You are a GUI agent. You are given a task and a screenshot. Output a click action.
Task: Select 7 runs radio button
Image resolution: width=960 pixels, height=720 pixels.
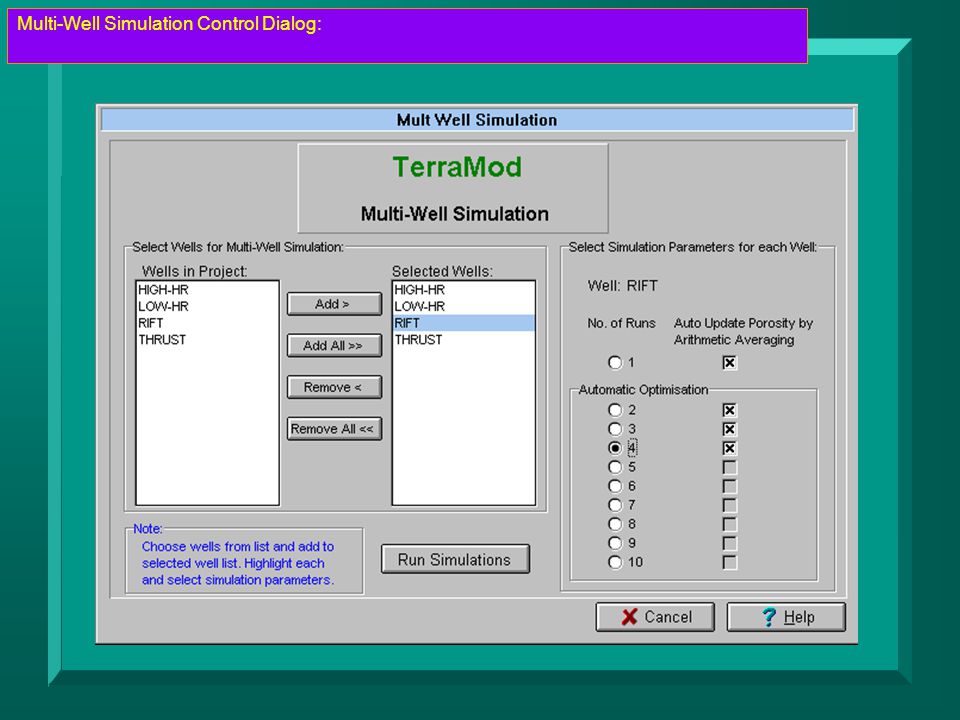615,504
